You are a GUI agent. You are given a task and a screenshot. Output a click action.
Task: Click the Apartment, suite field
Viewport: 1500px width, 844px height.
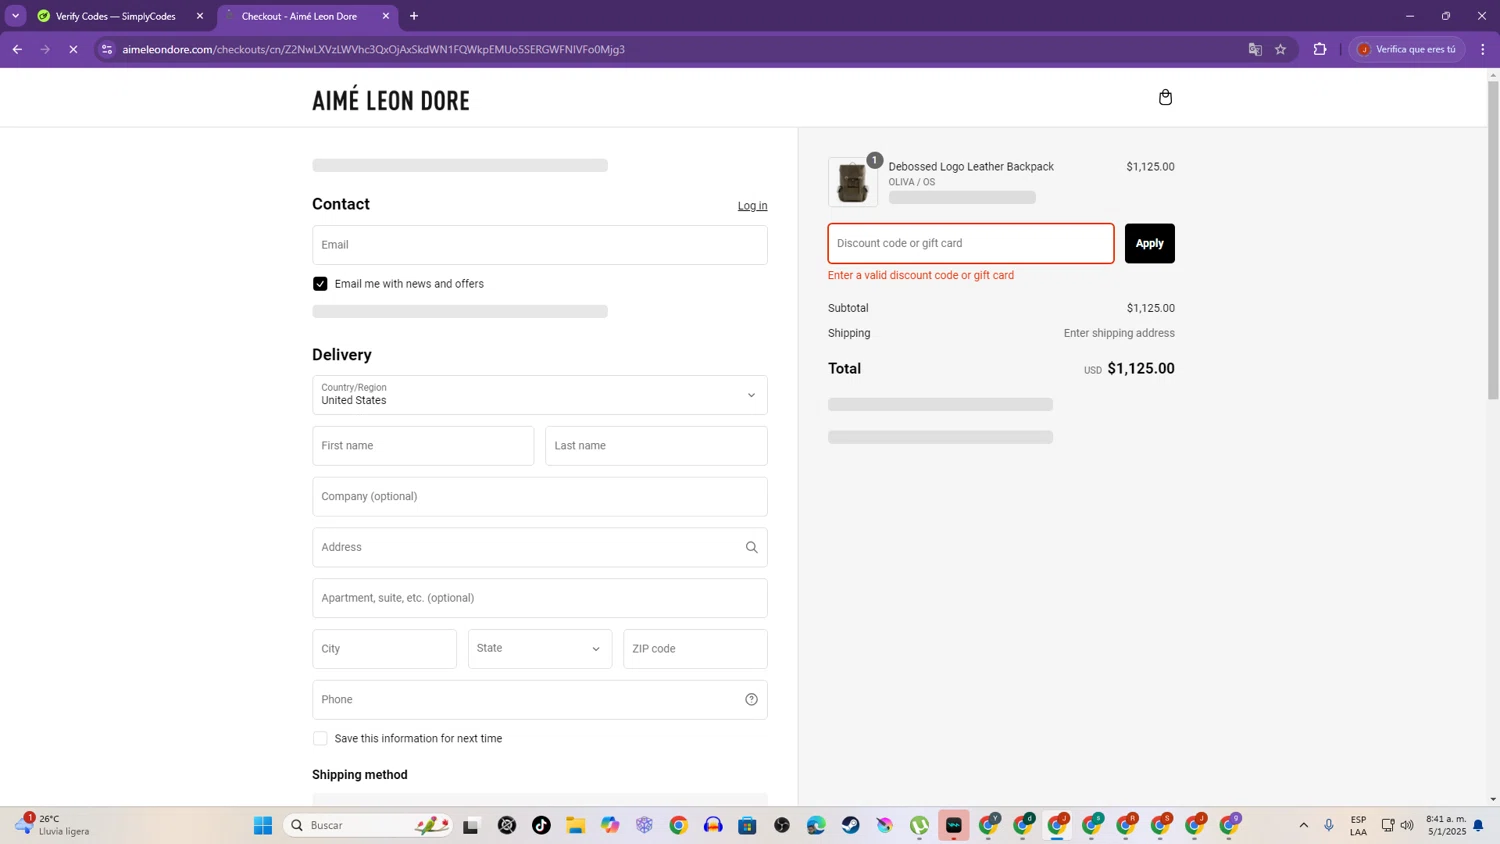[540, 598]
